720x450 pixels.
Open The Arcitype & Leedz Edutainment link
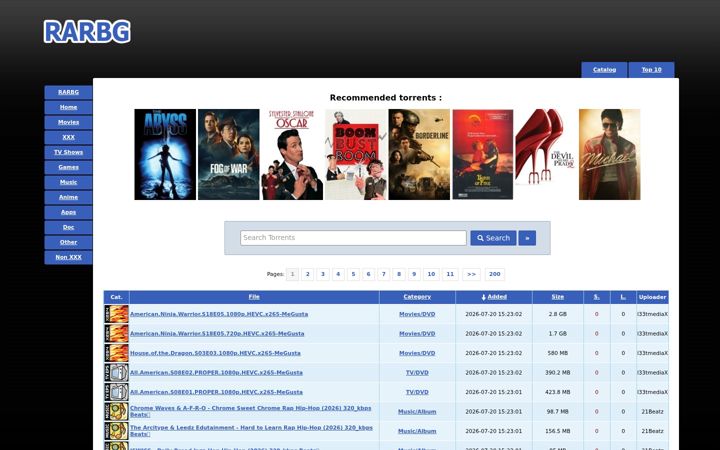coord(251,431)
